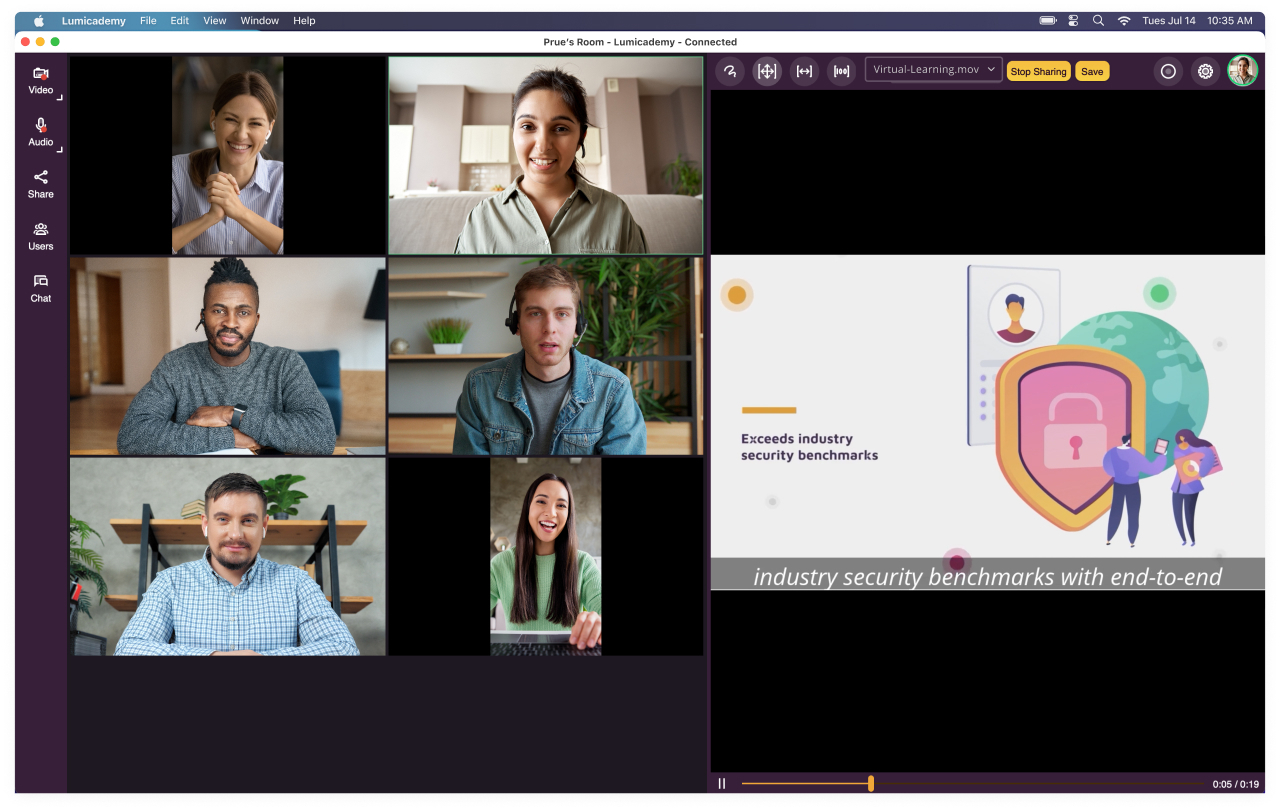Click the fit-to-screen arrows icon

click(767, 71)
